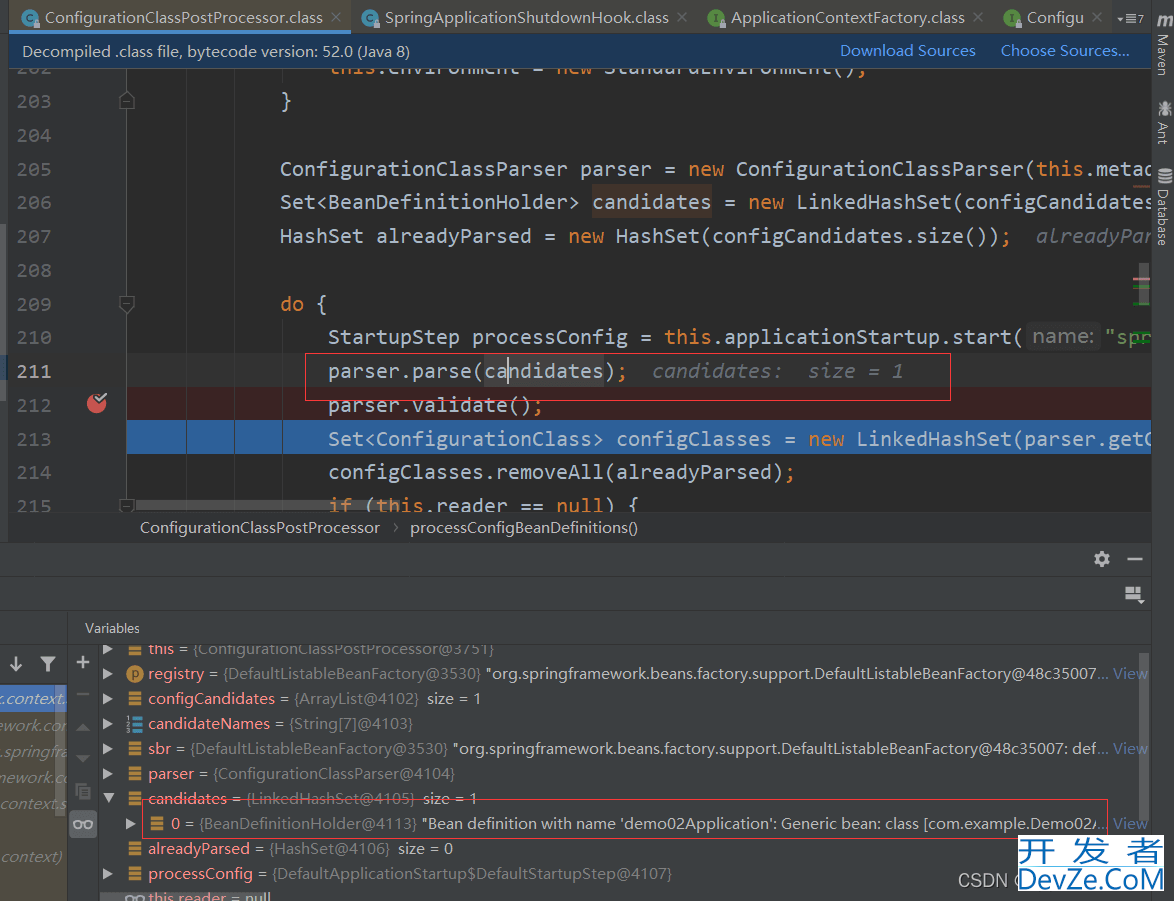This screenshot has height=901, width=1174.
Task: Click the configClasses.removeAll(alreadyParsed) line
Action: [561, 473]
